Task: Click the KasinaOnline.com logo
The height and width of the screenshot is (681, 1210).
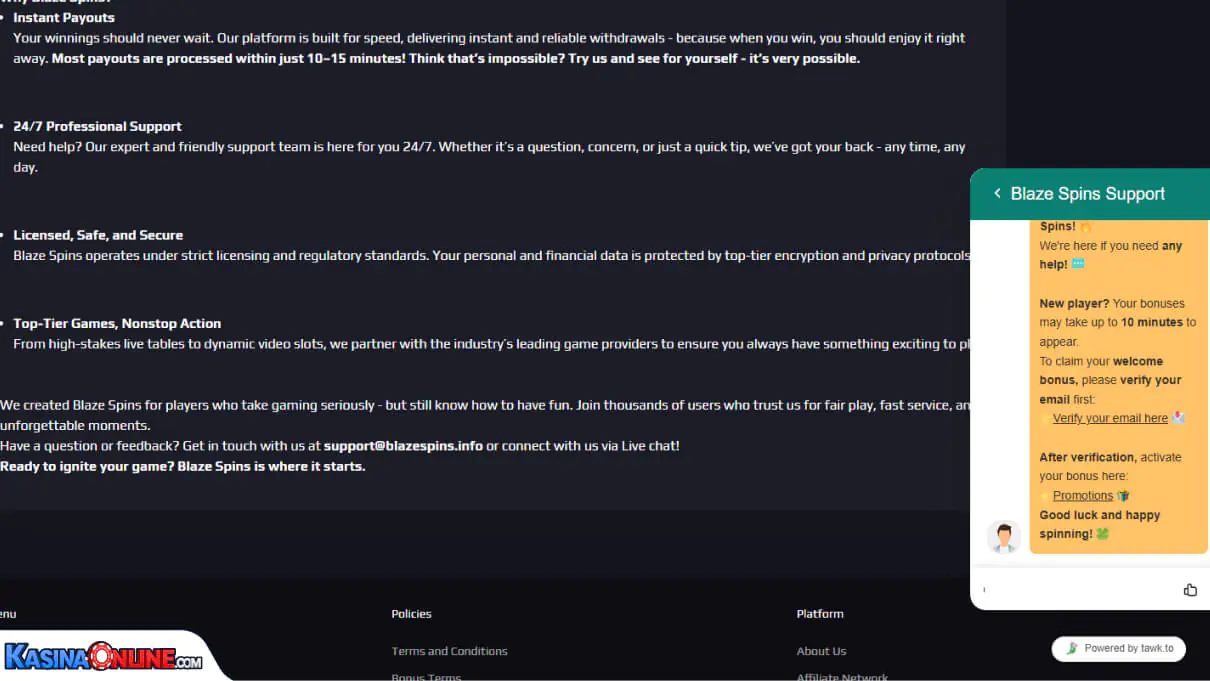Action: (x=103, y=657)
